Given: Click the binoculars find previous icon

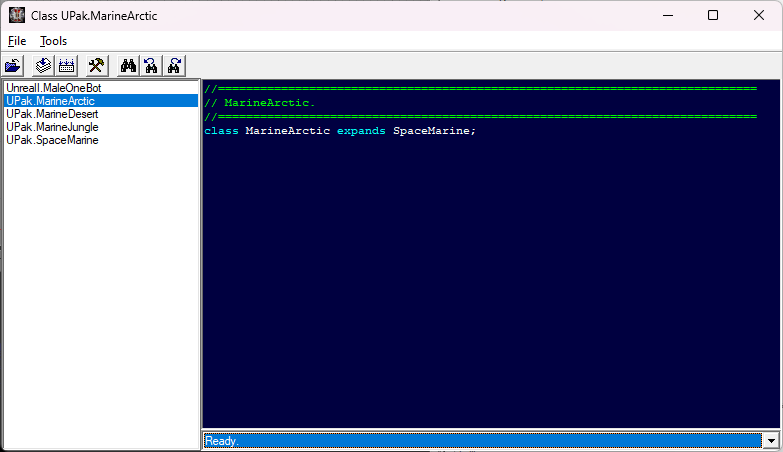Looking at the screenshot, I should 151,65.
